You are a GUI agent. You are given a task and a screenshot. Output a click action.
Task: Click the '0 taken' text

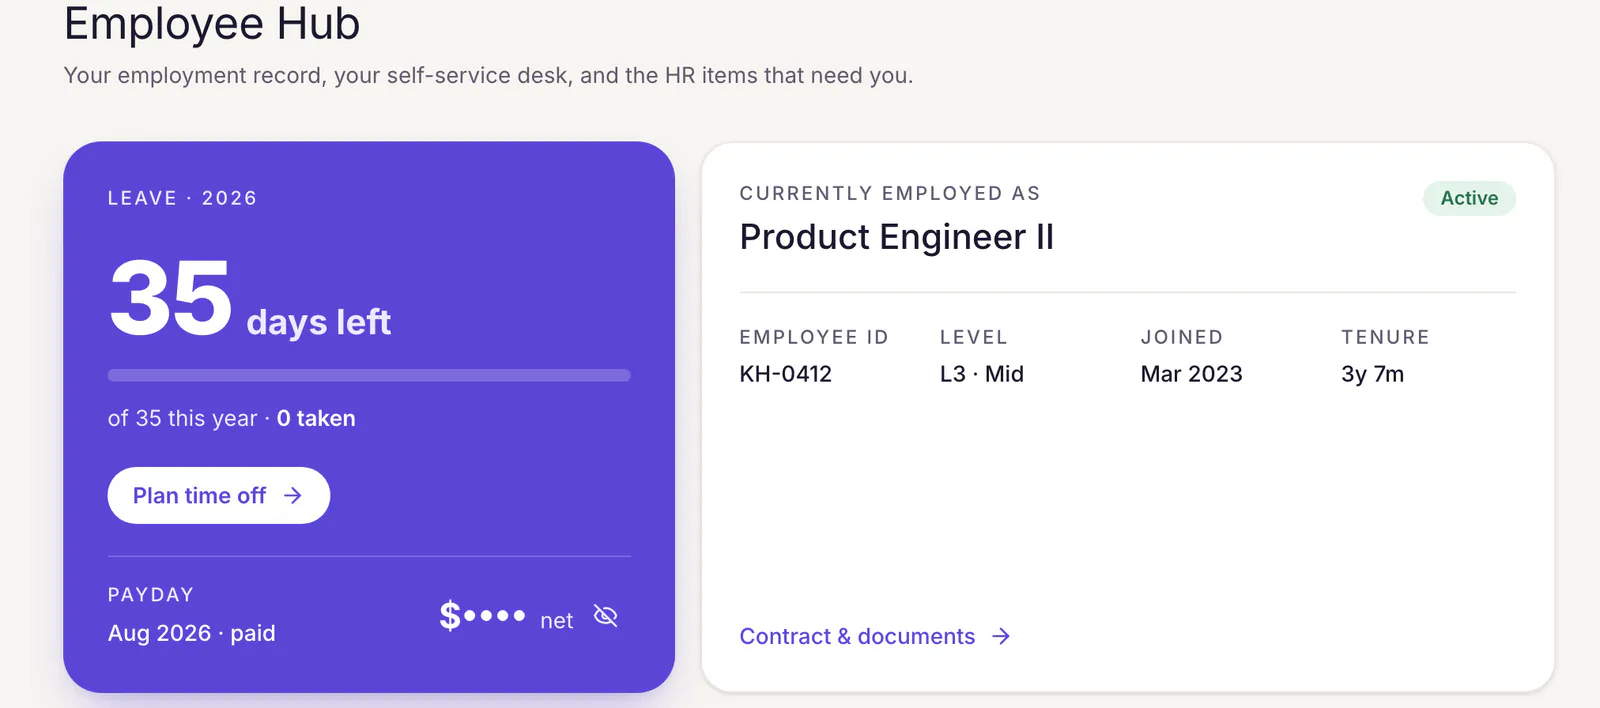(316, 418)
